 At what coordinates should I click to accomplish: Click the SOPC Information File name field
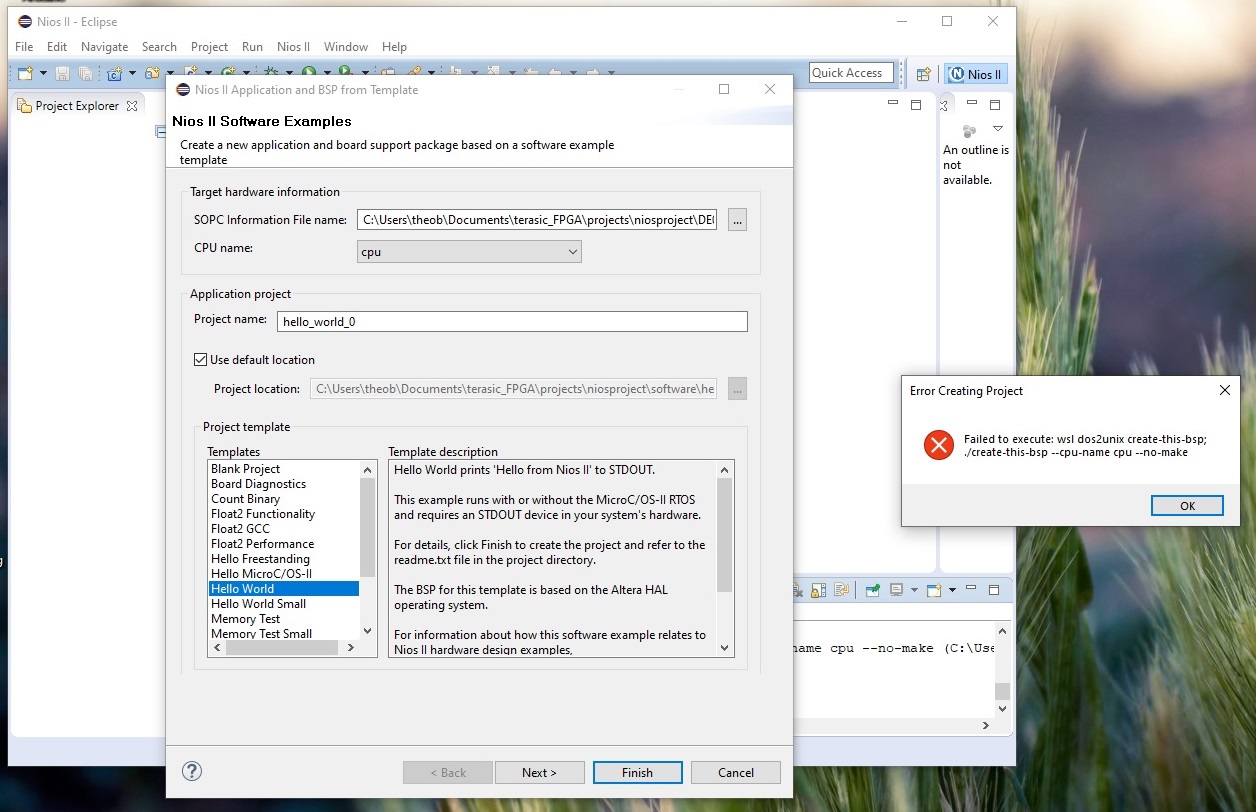tap(538, 220)
